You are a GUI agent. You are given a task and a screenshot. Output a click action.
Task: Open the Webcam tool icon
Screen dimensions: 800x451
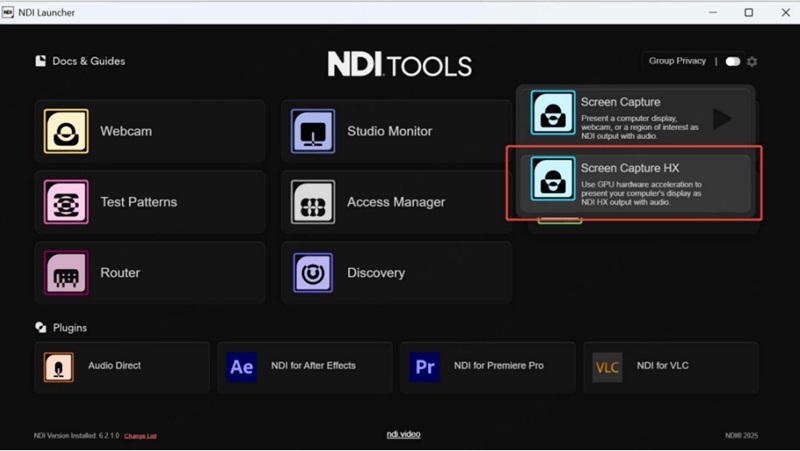(66, 131)
